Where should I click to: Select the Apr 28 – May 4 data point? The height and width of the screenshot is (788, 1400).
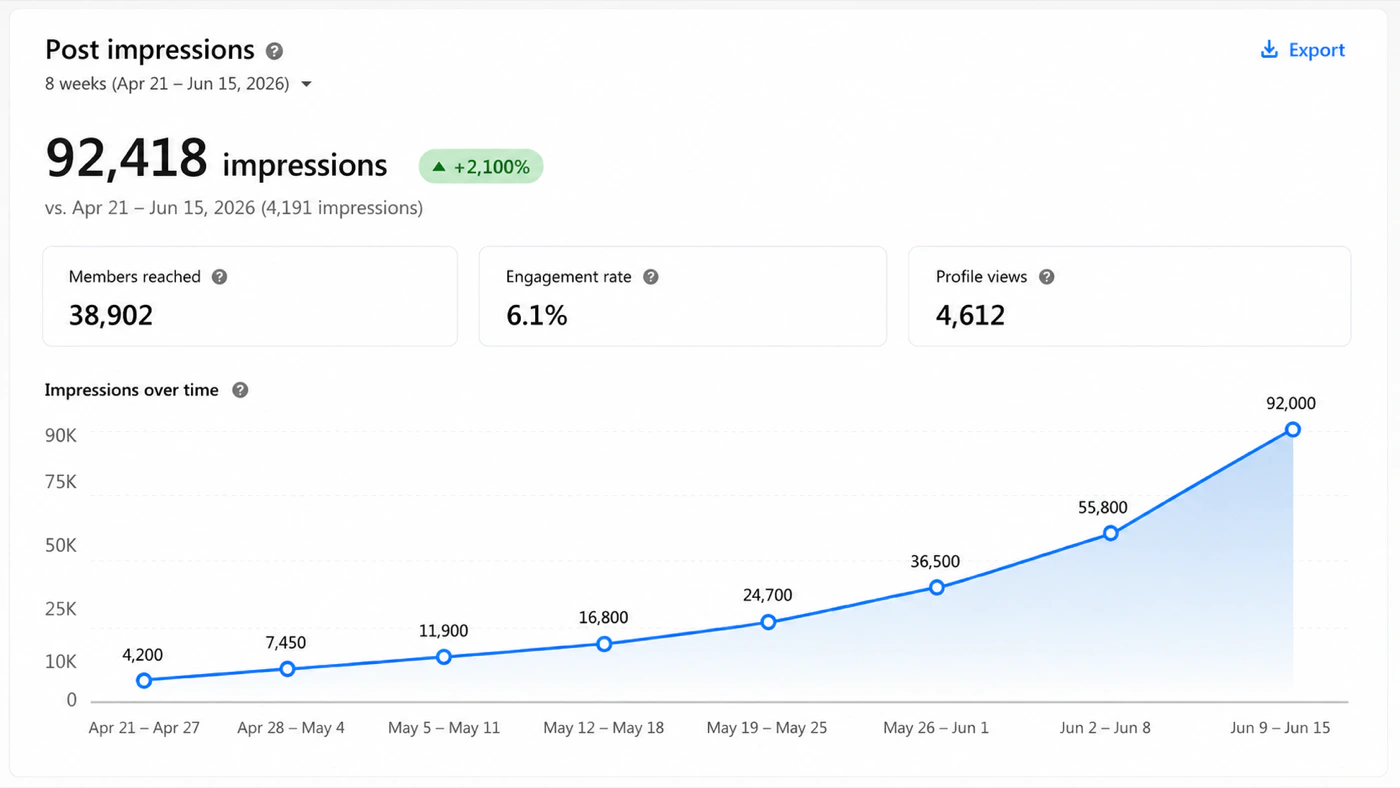tap(287, 669)
